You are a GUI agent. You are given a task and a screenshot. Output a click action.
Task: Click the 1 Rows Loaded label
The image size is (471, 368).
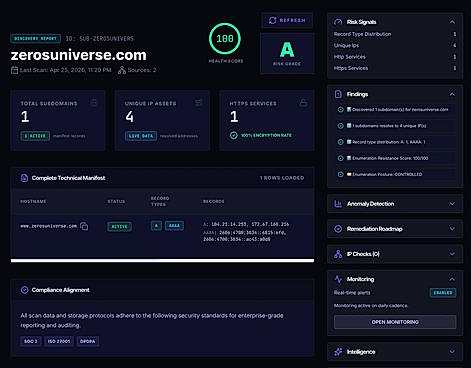(x=282, y=178)
